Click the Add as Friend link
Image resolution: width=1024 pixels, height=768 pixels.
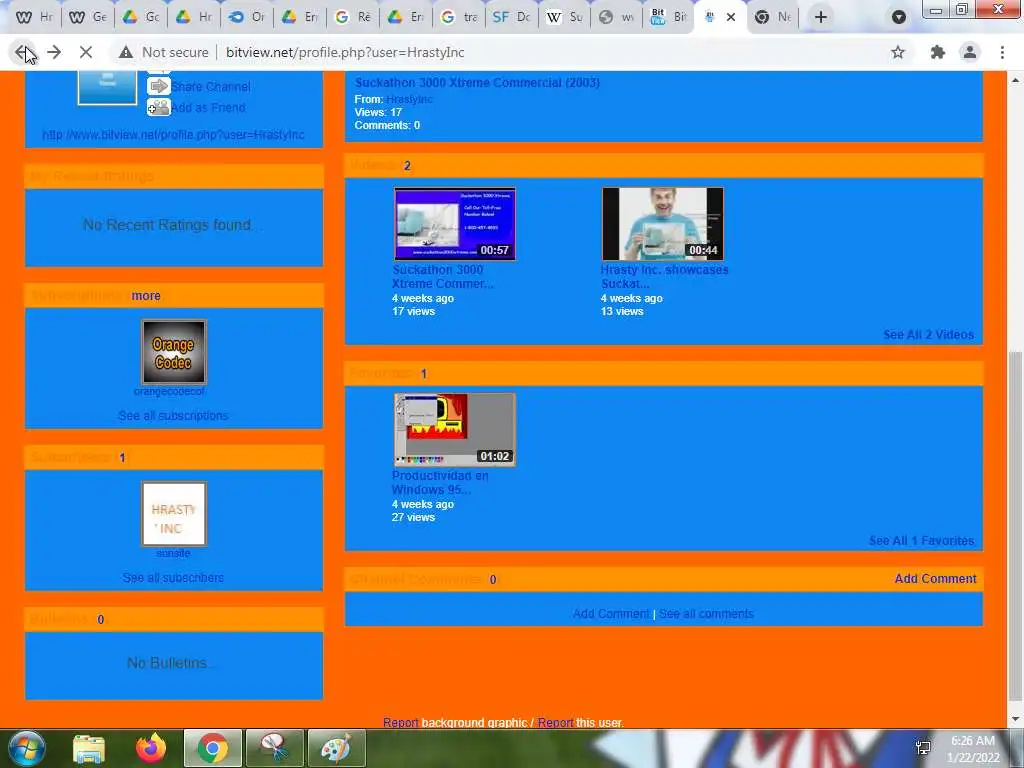tap(208, 107)
